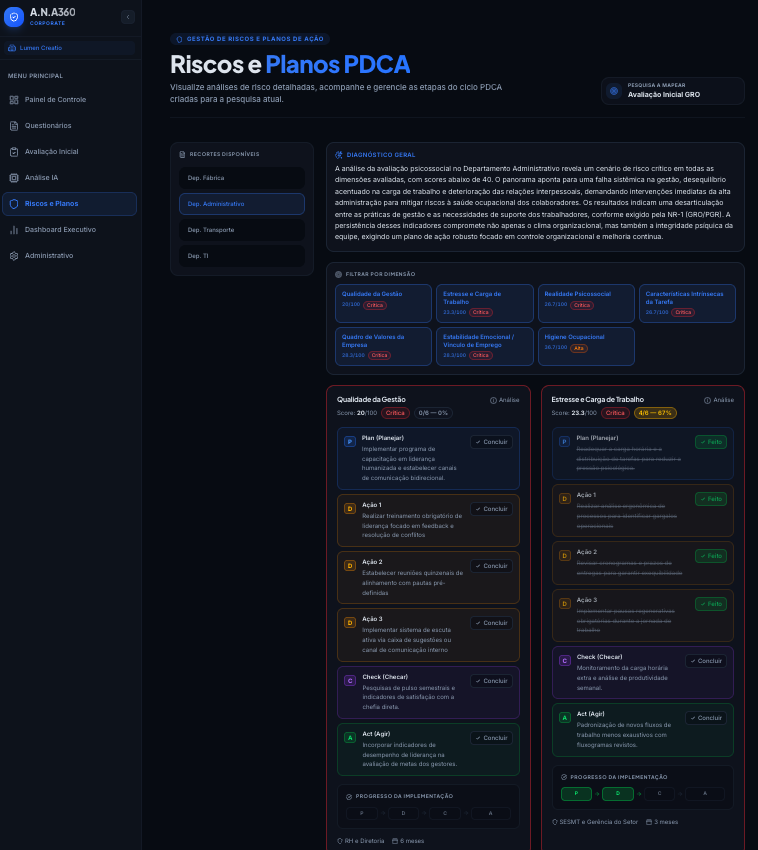Select the Dep. Transporte segment
758x850 pixels.
point(242,230)
